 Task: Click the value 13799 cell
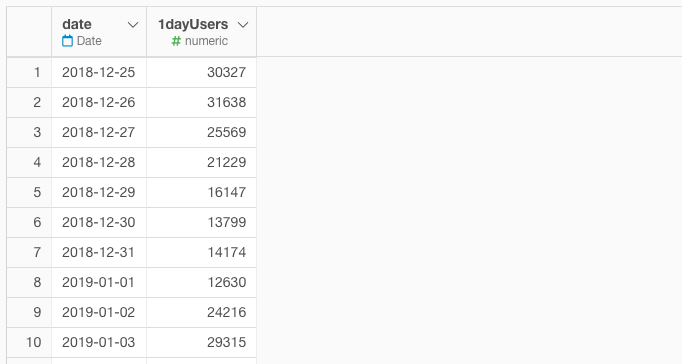pyautogui.click(x=202, y=222)
